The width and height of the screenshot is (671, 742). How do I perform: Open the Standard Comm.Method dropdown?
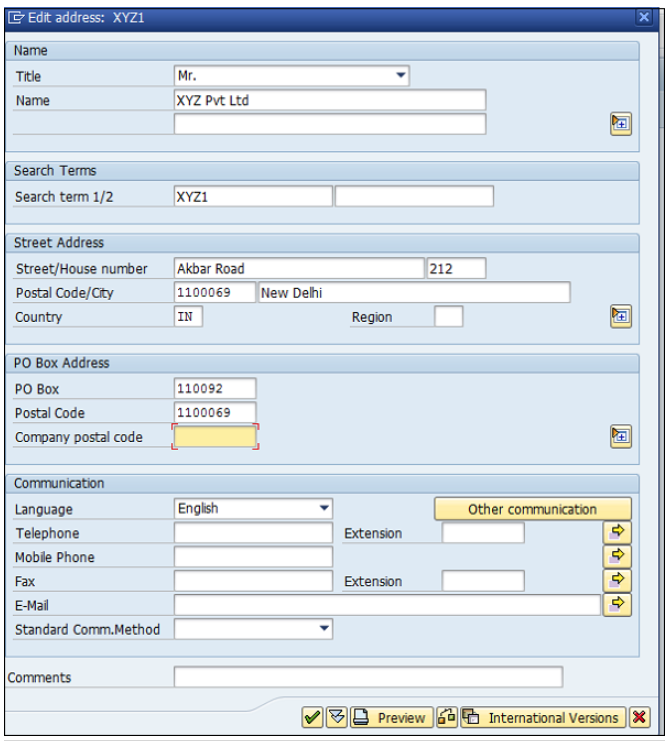323,628
